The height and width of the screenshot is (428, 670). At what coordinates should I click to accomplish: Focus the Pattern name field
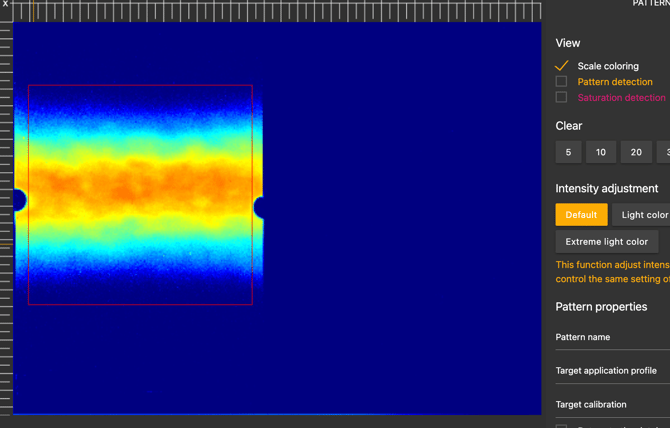612,338
